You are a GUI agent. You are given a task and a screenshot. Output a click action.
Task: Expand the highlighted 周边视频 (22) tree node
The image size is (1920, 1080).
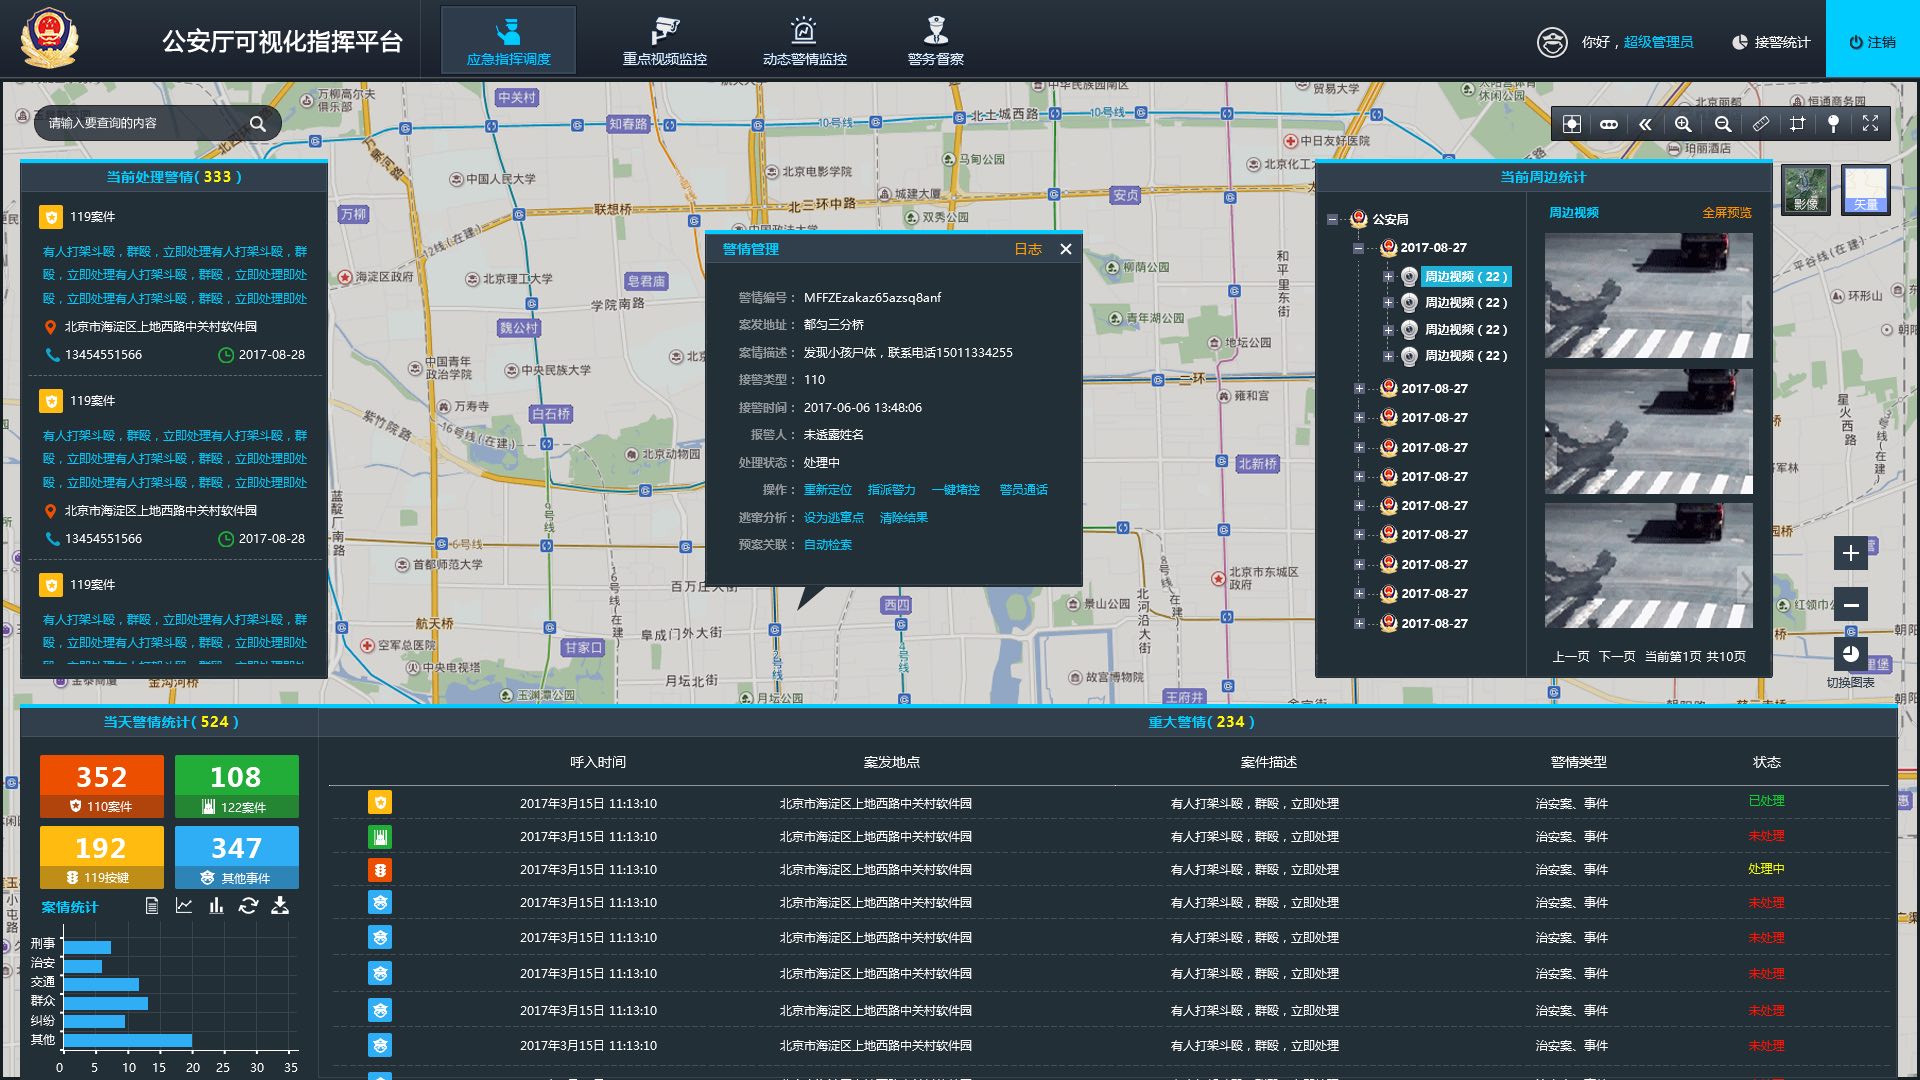pyautogui.click(x=1388, y=276)
